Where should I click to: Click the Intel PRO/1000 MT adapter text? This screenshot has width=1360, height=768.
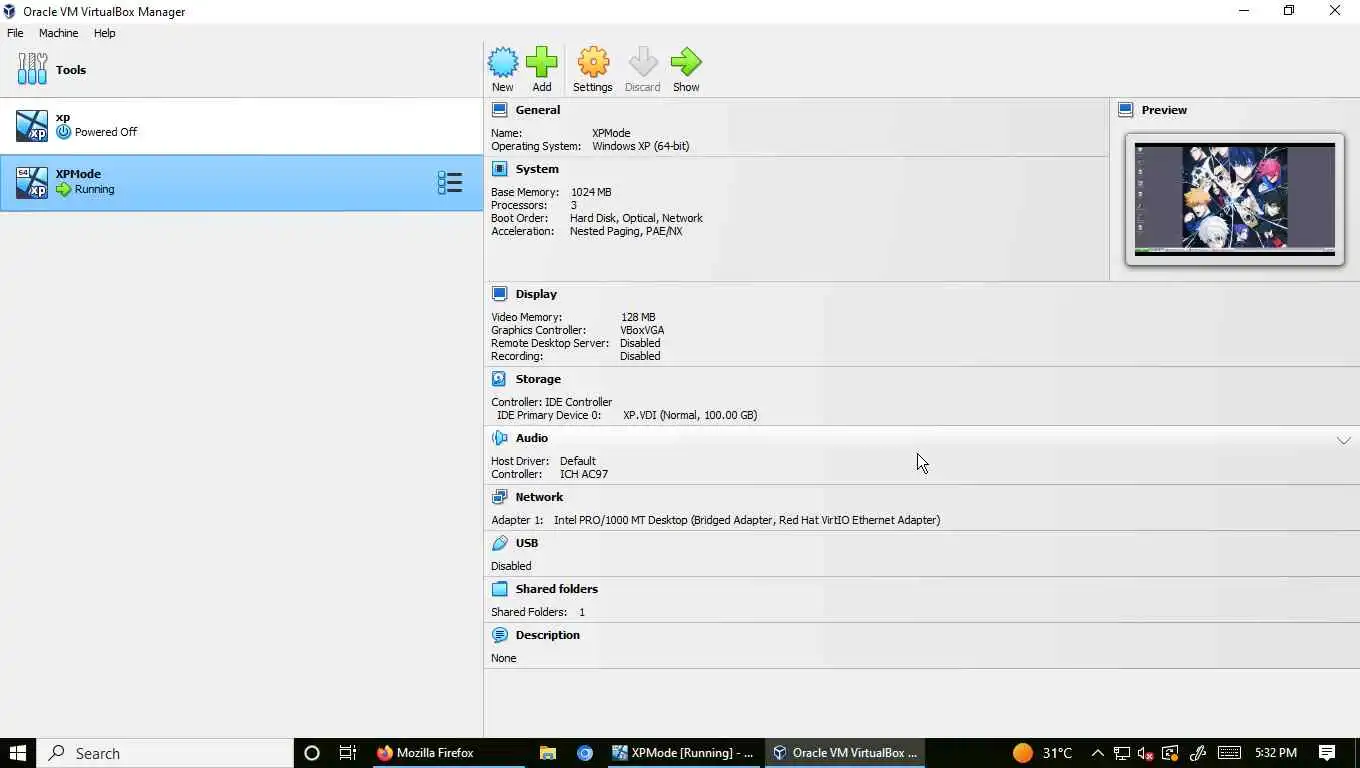(x=747, y=520)
